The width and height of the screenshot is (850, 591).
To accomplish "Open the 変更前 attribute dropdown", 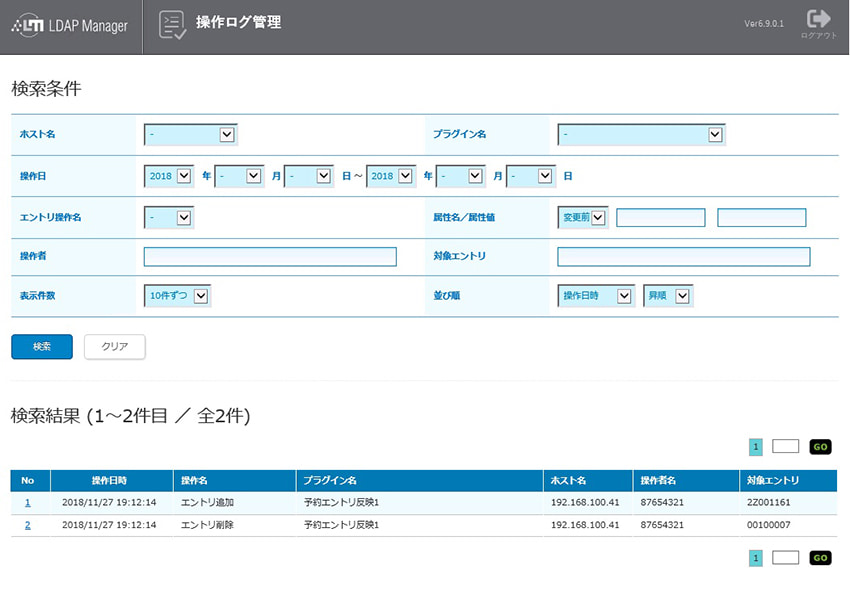I will (x=583, y=216).
